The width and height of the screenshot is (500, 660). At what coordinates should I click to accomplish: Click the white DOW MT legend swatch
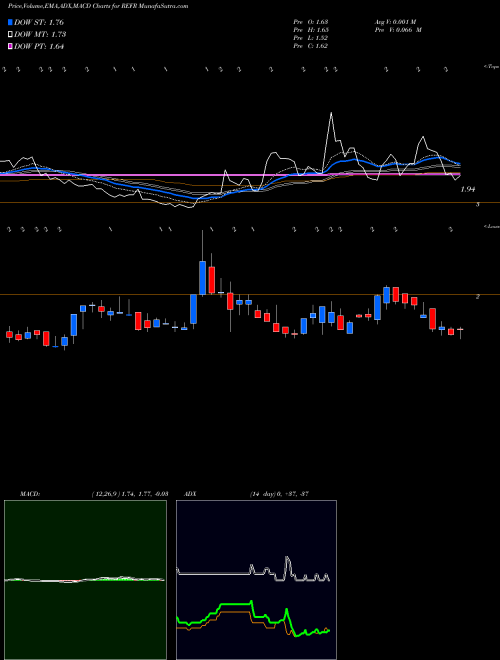tap(10, 35)
